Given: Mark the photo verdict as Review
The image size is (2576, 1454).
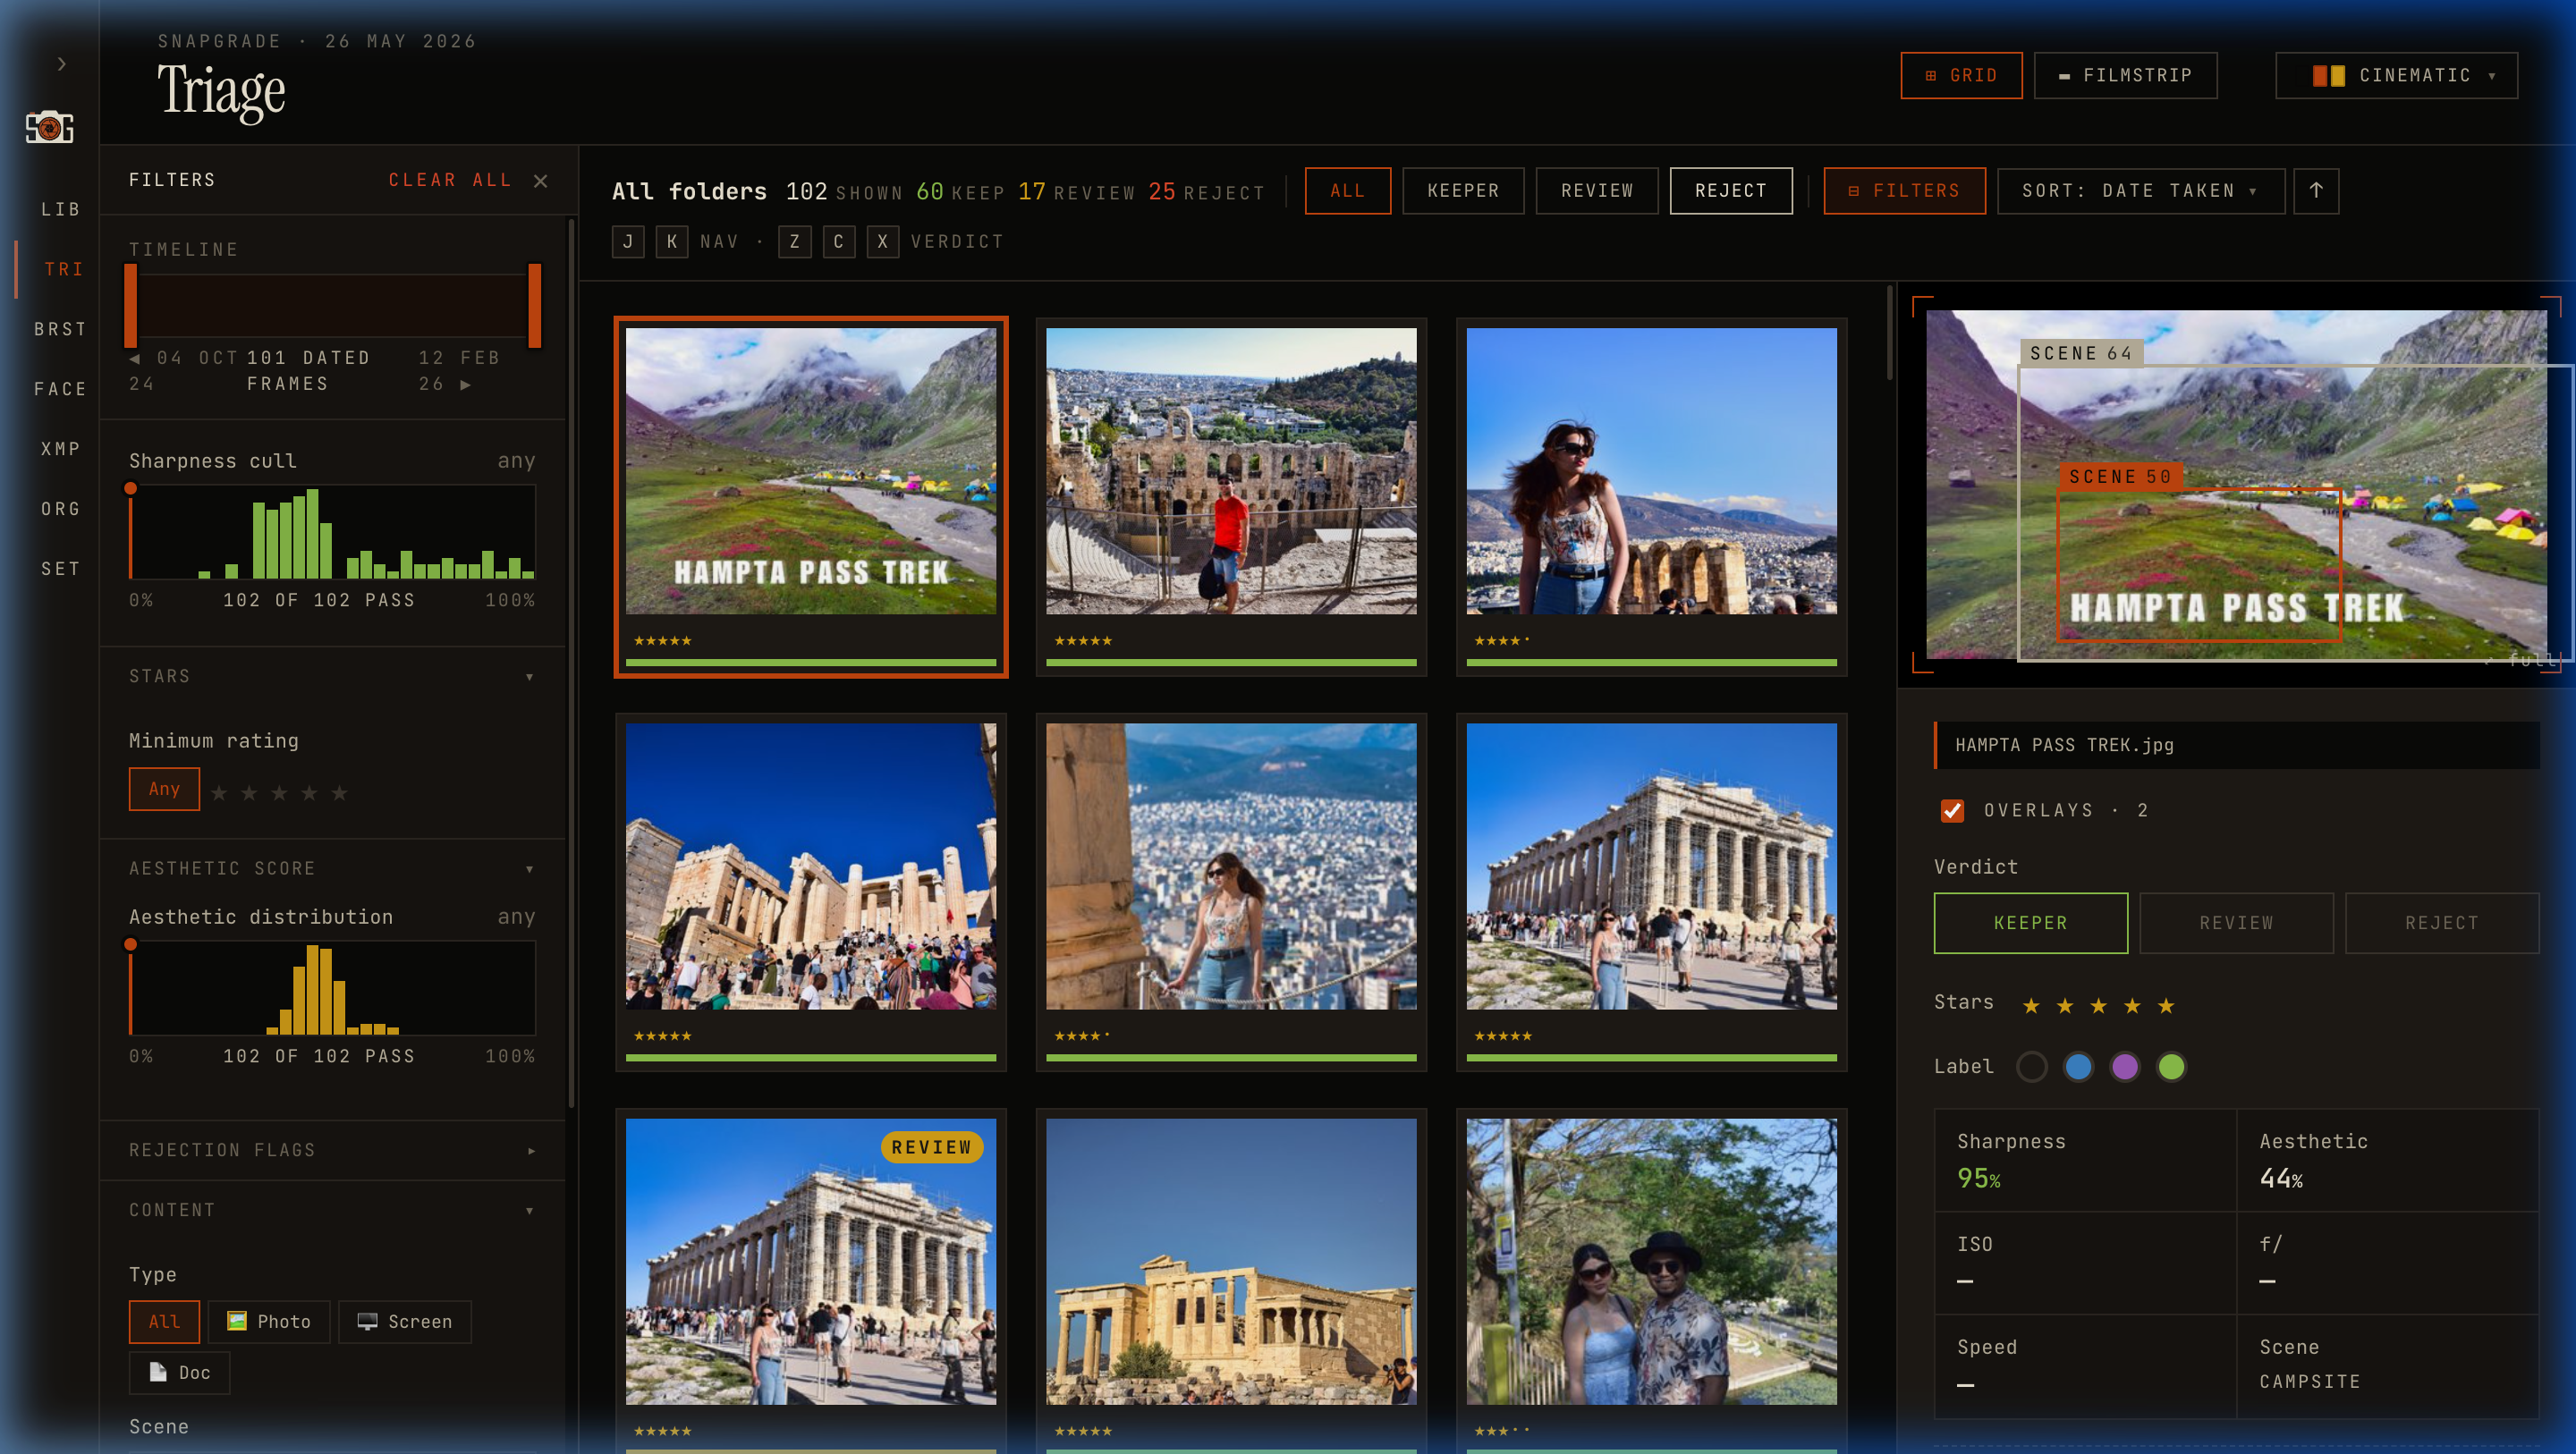Looking at the screenshot, I should click(2237, 923).
